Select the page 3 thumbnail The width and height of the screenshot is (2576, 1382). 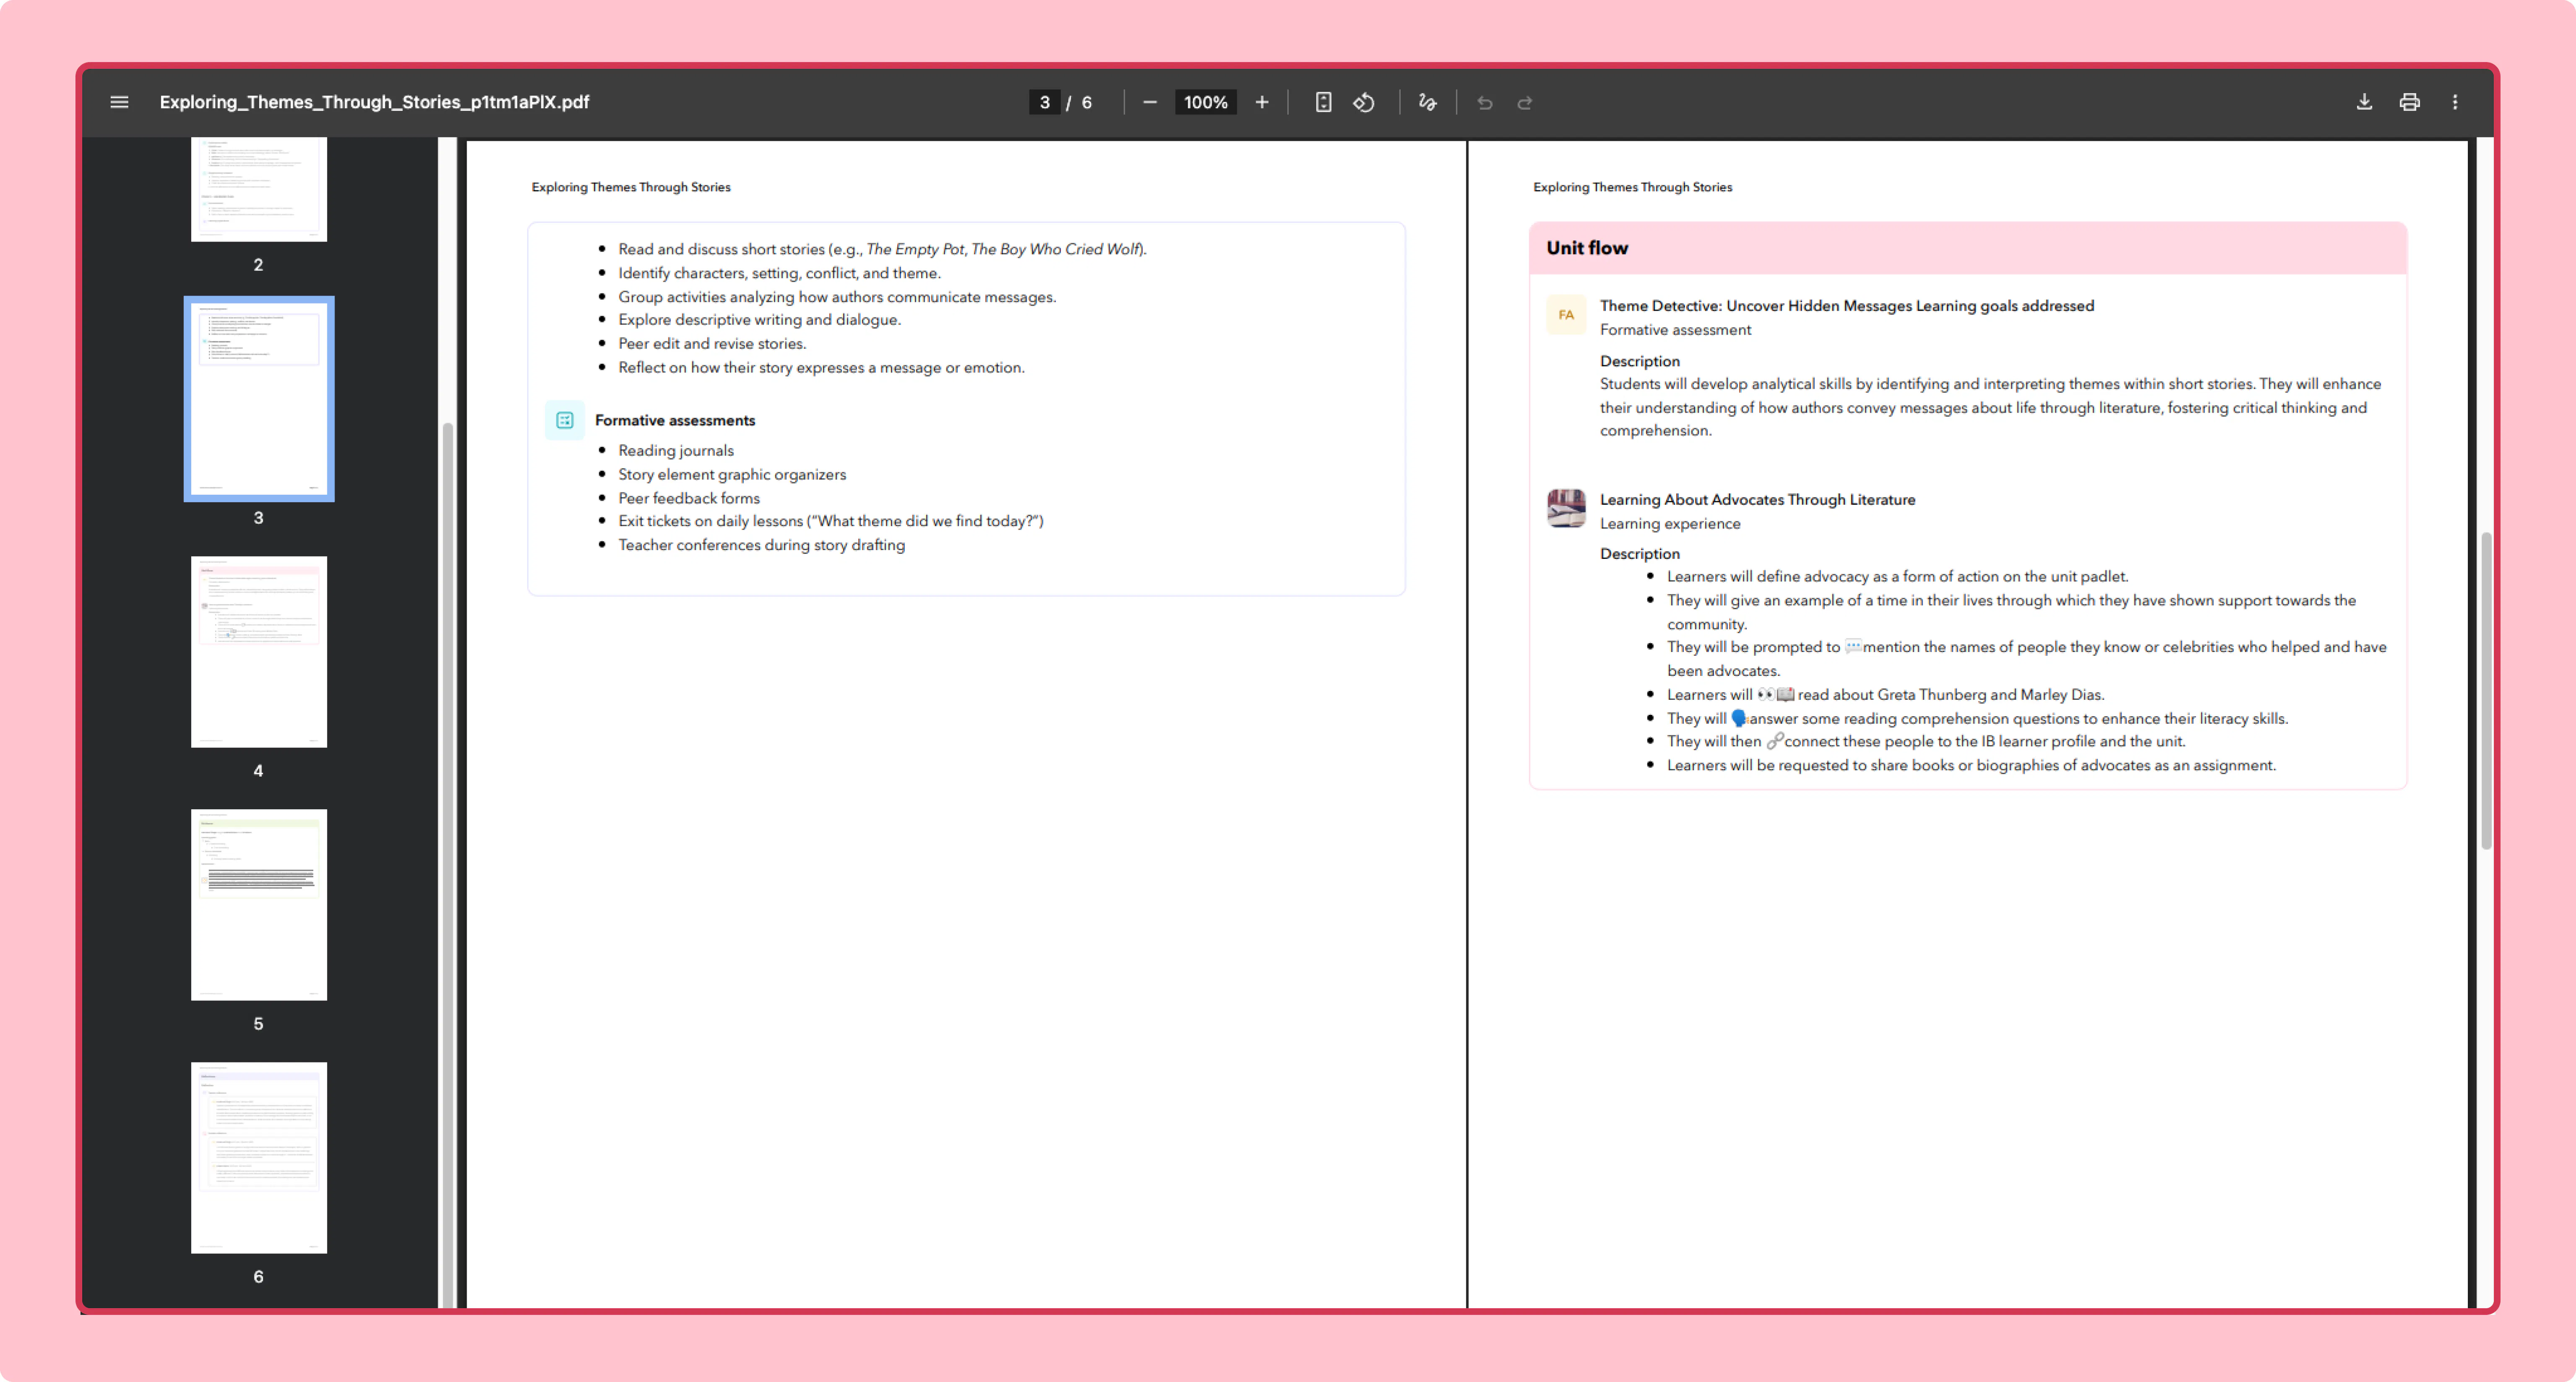click(259, 399)
